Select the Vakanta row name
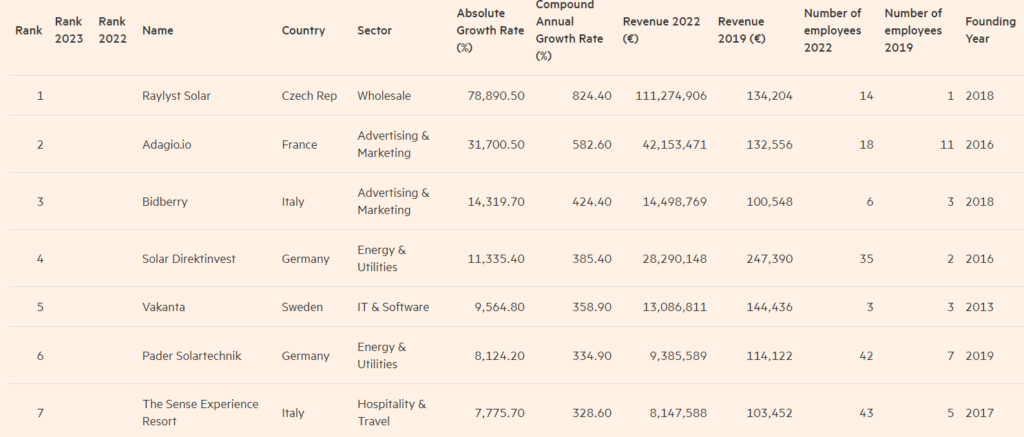The width and height of the screenshot is (1024, 437). (x=163, y=307)
